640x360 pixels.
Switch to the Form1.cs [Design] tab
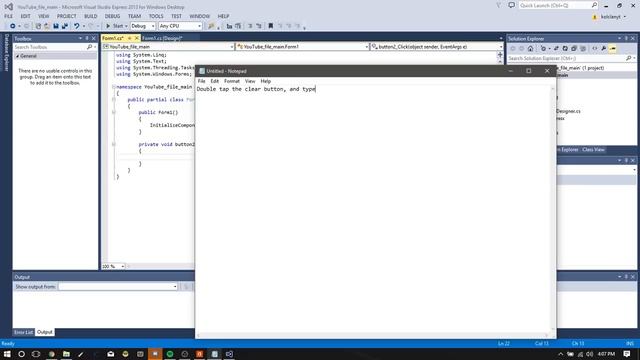click(x=162, y=38)
